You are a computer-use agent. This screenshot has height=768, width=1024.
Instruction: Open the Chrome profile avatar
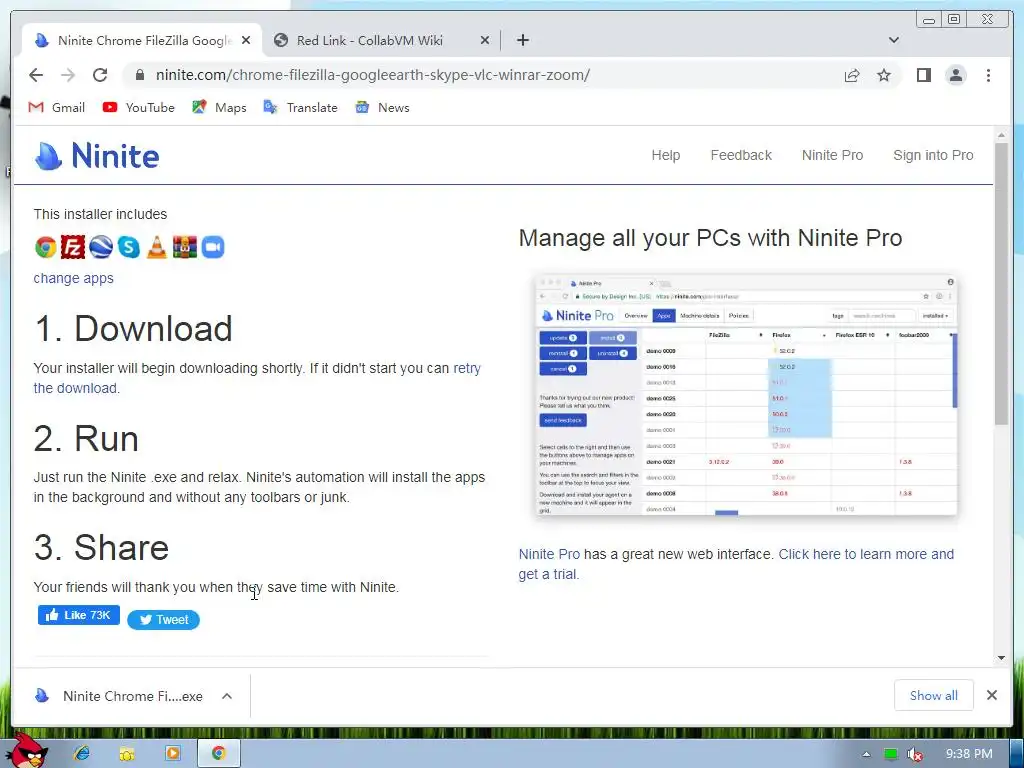click(956, 75)
